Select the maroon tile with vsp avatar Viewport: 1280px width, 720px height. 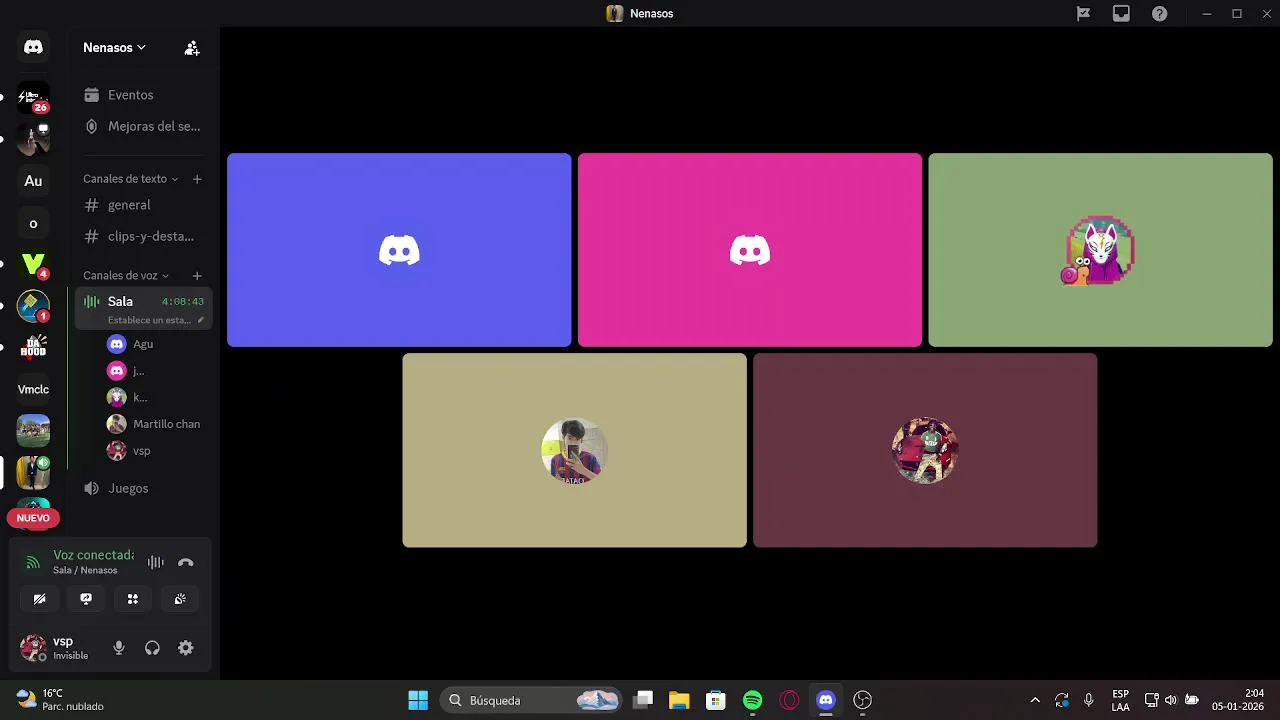925,450
